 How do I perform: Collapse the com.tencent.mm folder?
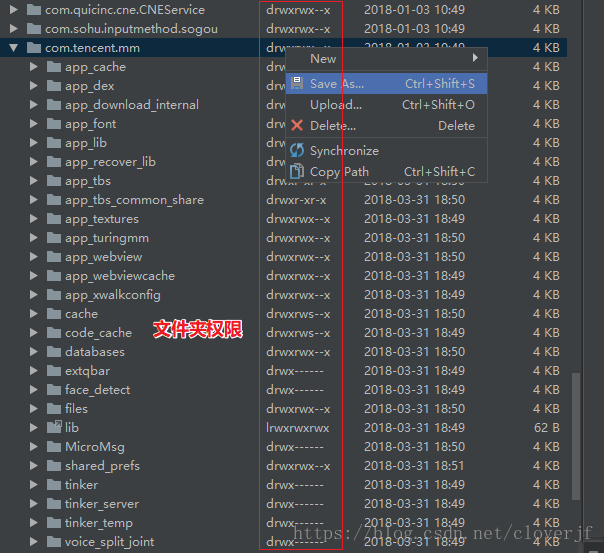tap(14, 48)
